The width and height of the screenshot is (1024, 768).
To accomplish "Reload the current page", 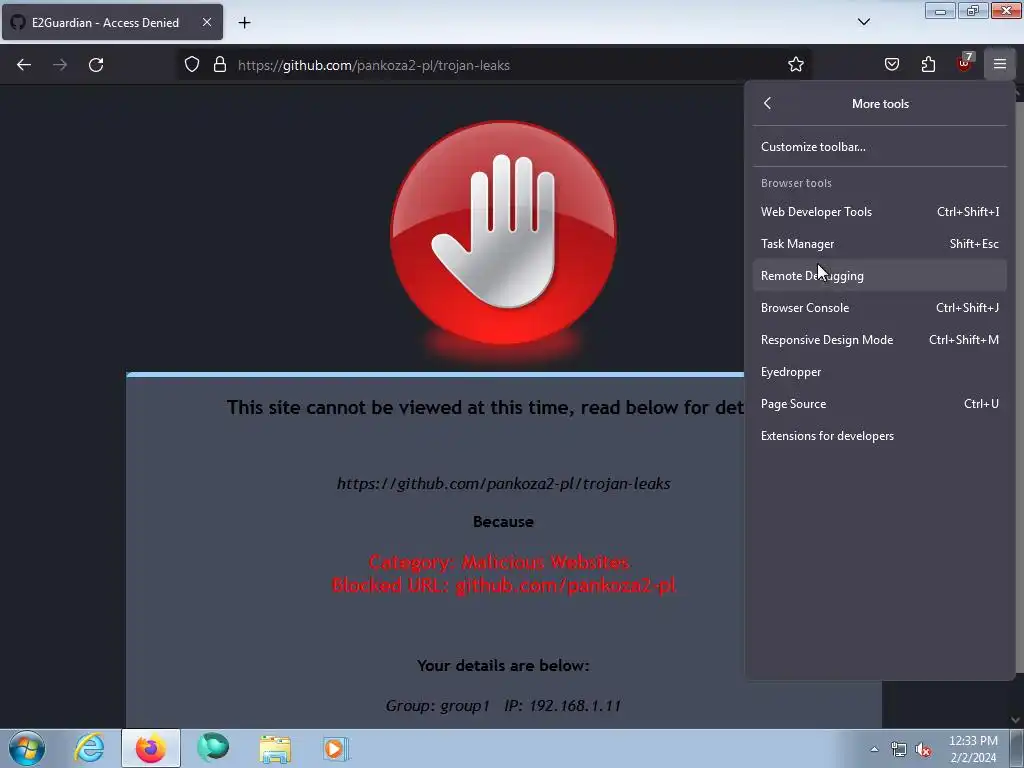I will (x=96, y=65).
